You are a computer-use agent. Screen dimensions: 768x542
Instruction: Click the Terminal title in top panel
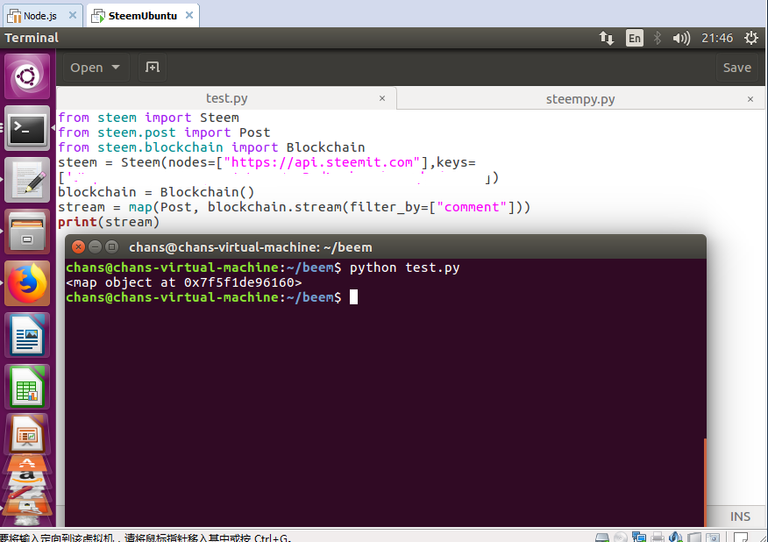pos(31,38)
